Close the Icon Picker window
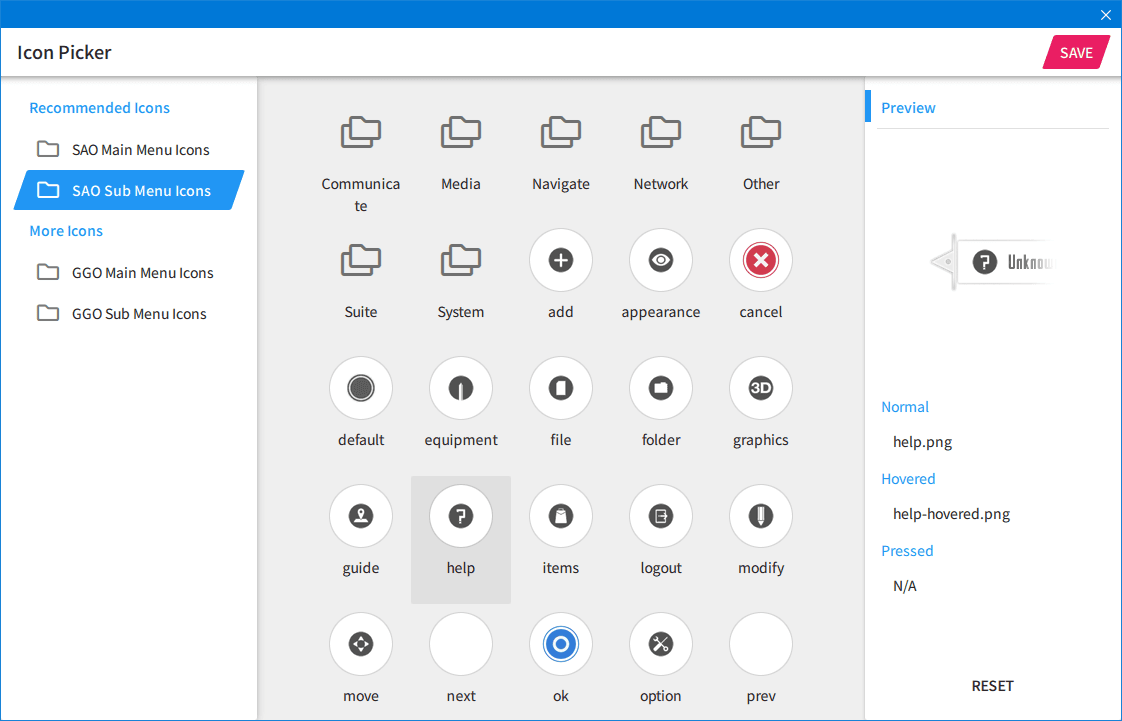The width and height of the screenshot is (1122, 721). (x=1106, y=14)
